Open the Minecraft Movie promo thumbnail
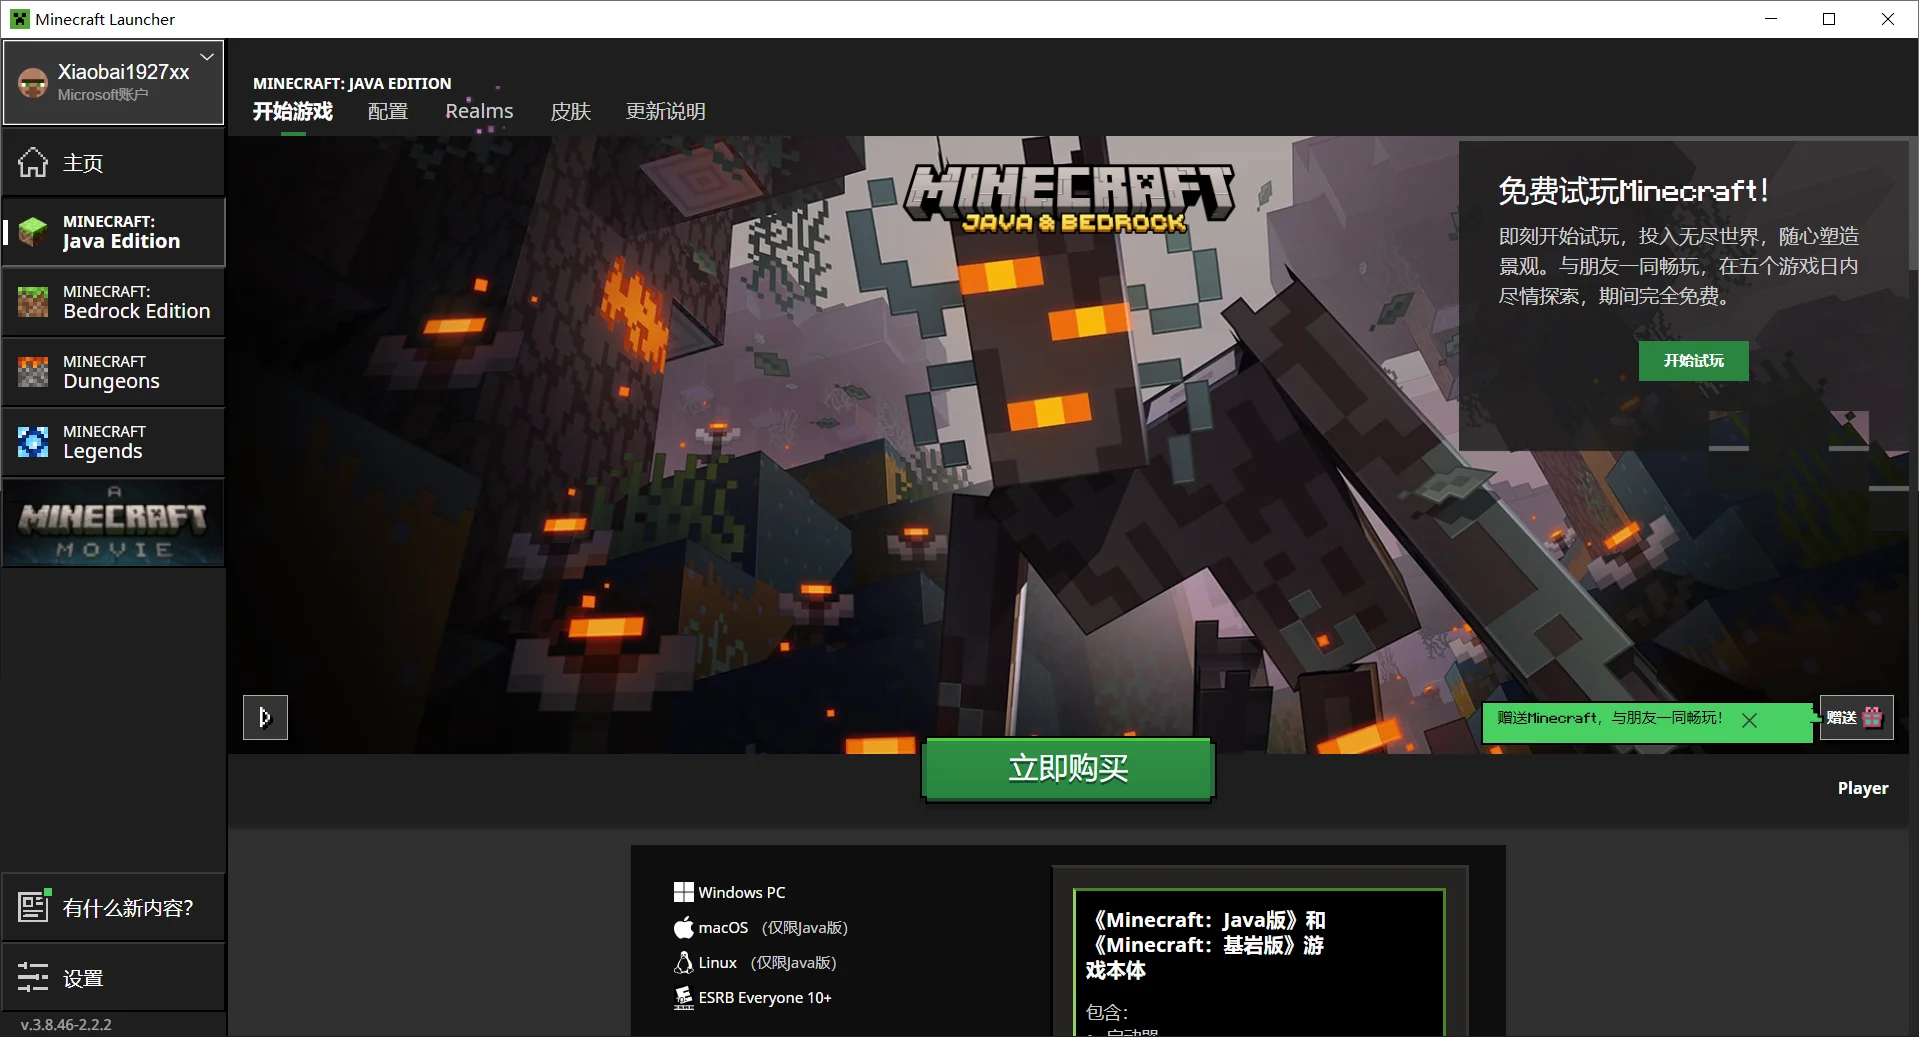Image resolution: width=1919 pixels, height=1037 pixels. click(114, 523)
